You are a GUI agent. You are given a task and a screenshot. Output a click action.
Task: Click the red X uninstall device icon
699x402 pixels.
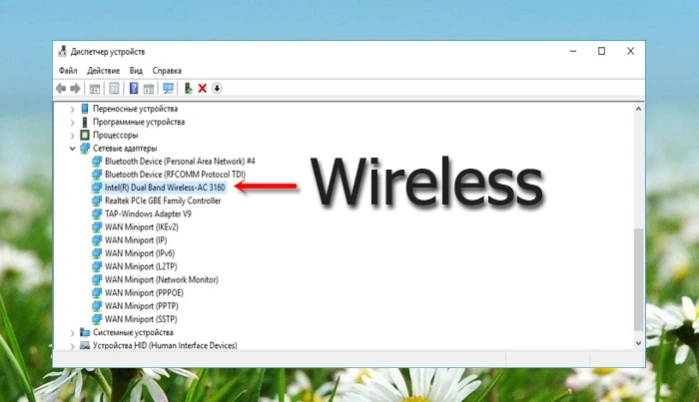click(x=202, y=88)
